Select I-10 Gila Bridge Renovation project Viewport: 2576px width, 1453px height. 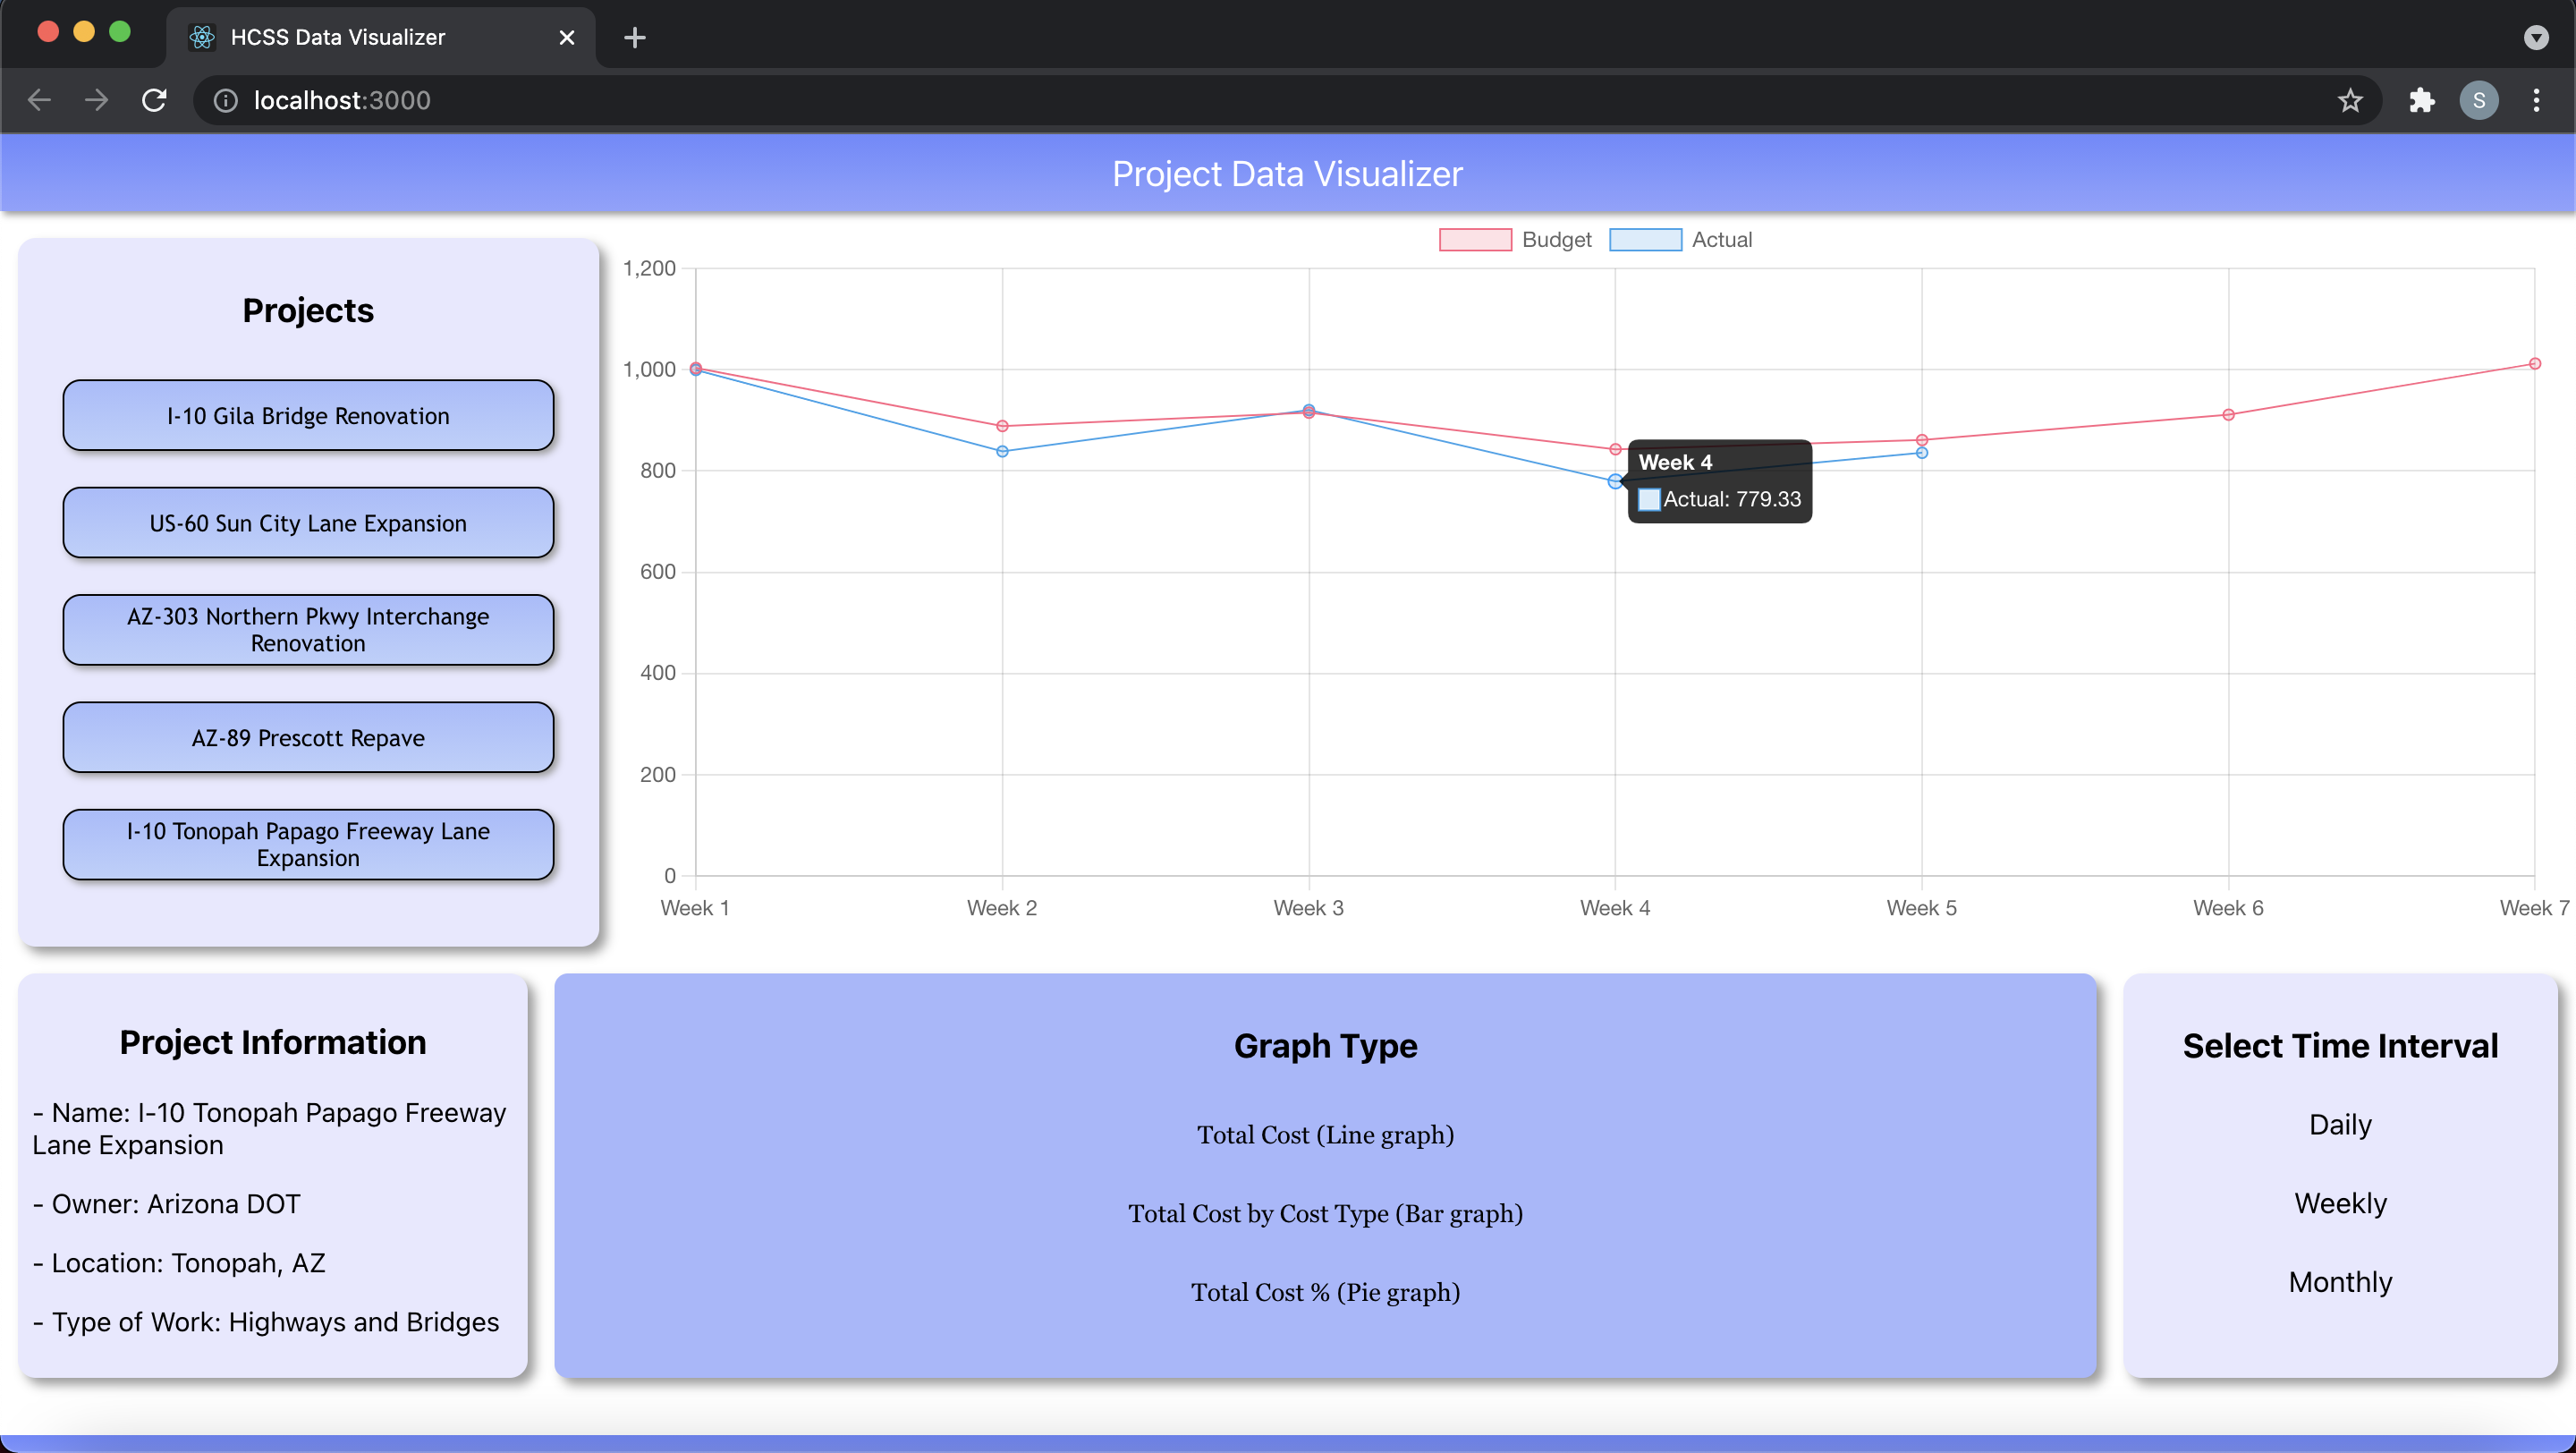click(x=308, y=416)
